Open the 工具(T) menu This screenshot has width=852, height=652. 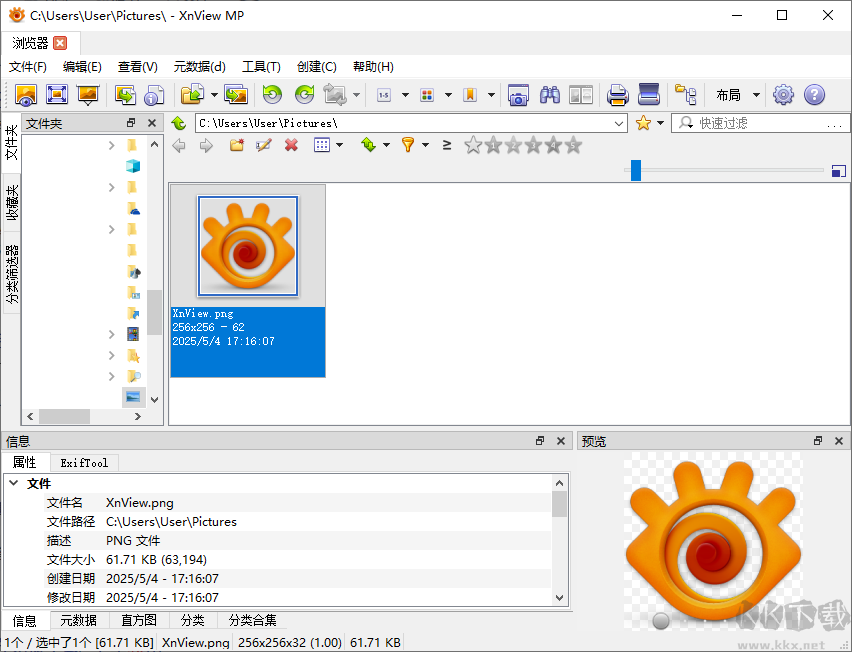[261, 67]
